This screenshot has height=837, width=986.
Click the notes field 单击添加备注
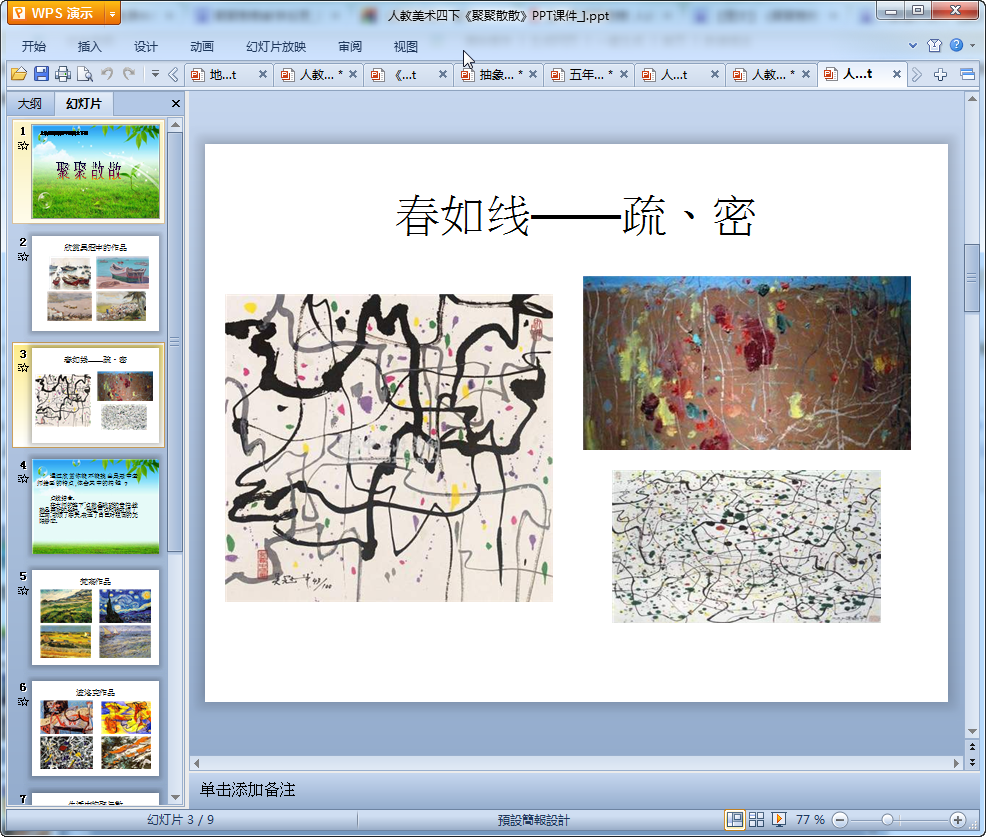click(248, 790)
